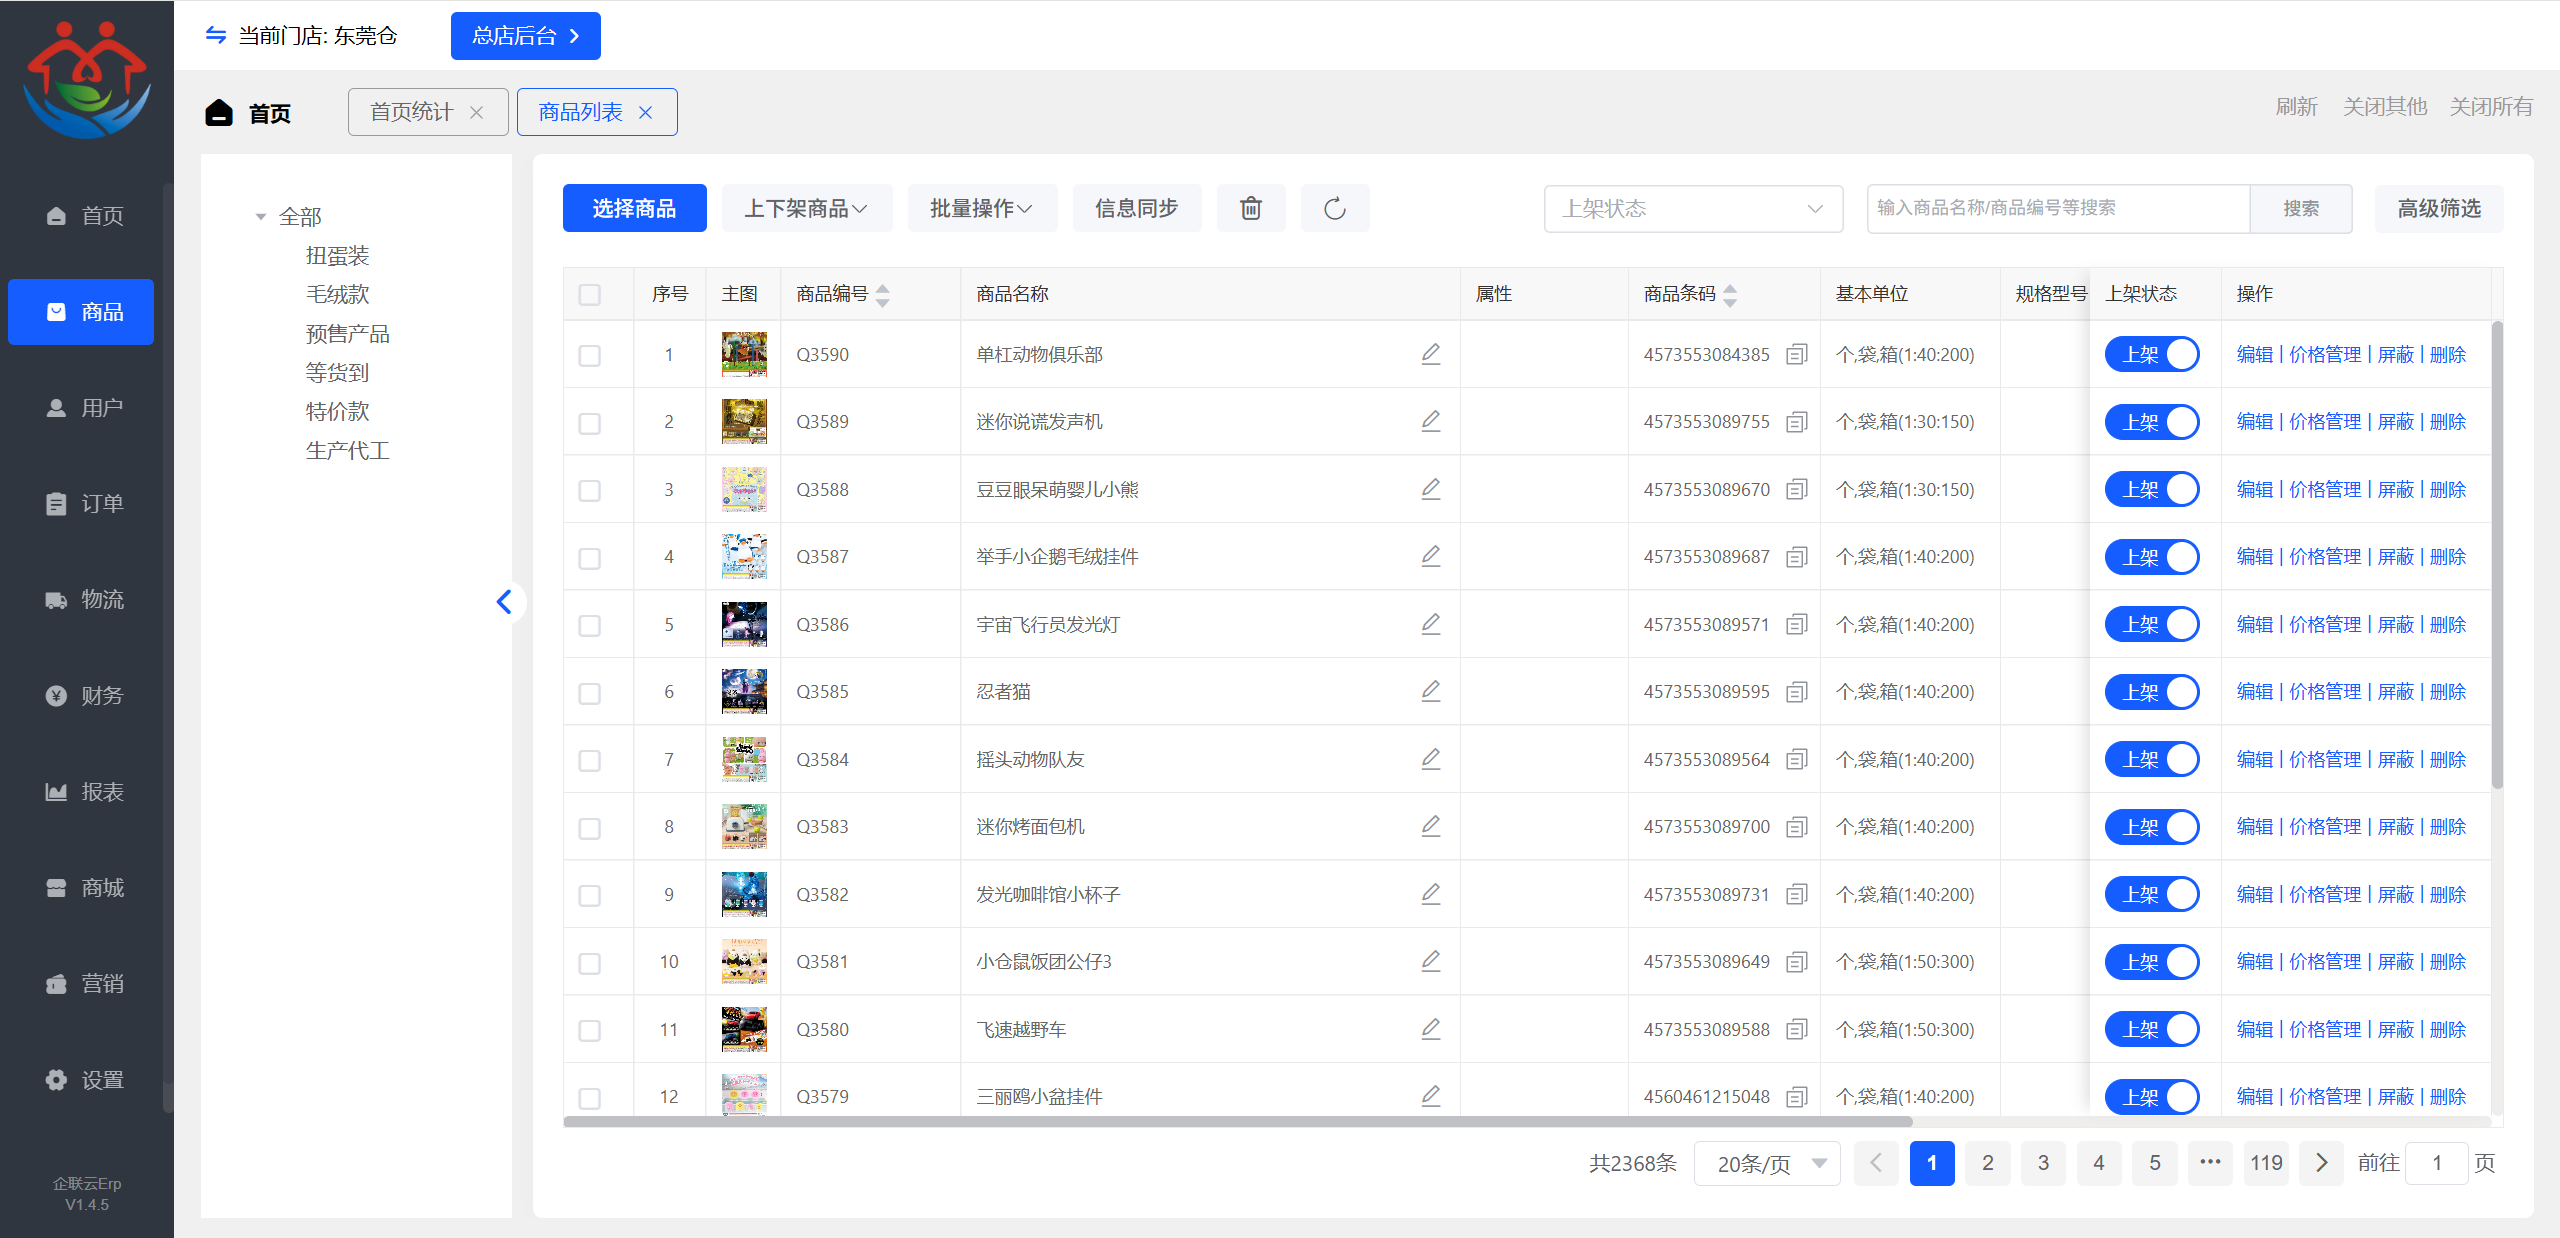Sort by 商品编号 column arrows

click(x=882, y=294)
